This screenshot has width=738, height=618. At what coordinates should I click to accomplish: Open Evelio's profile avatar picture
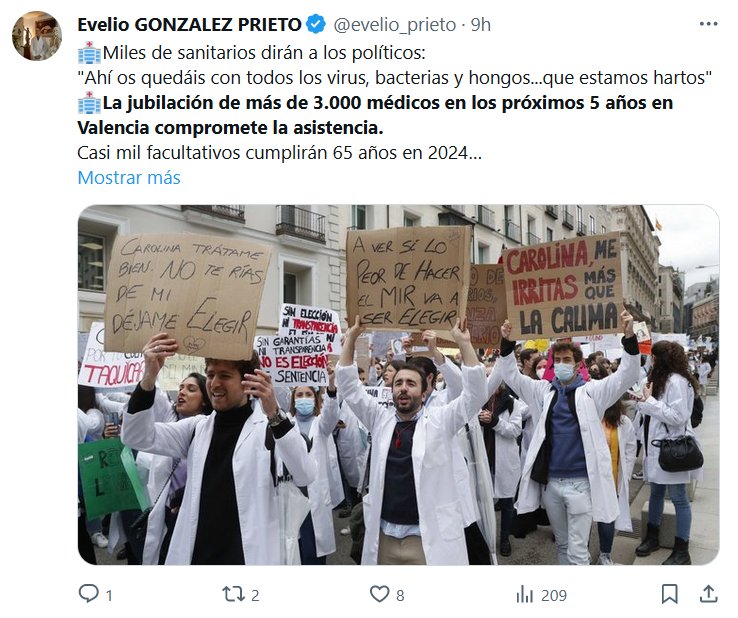pos(37,36)
